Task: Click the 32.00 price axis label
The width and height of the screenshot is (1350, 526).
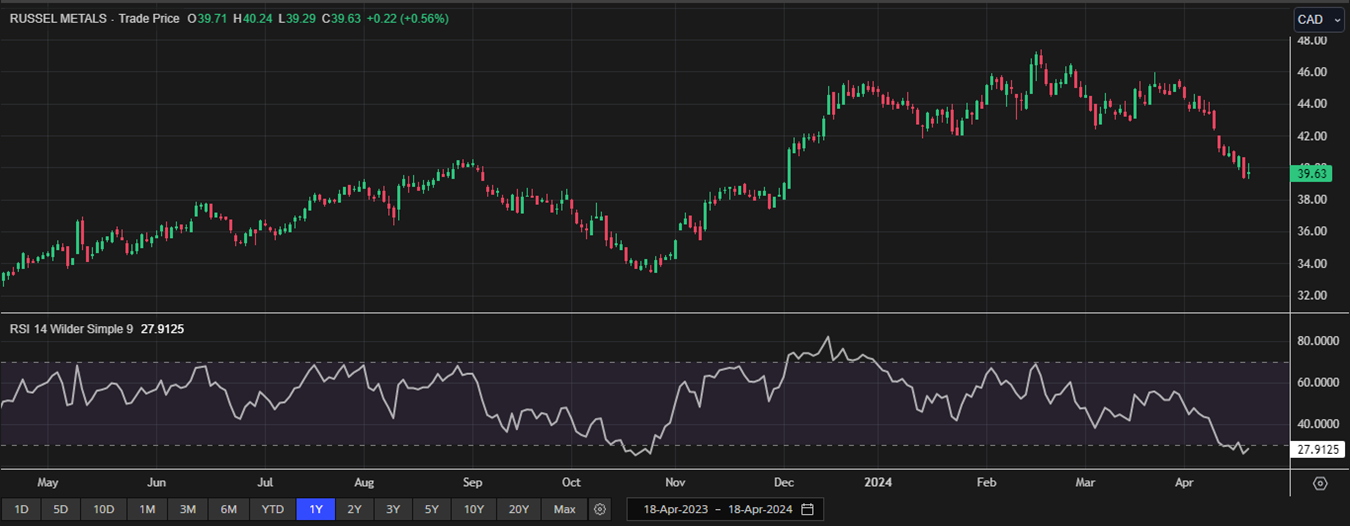Action: tap(1314, 296)
